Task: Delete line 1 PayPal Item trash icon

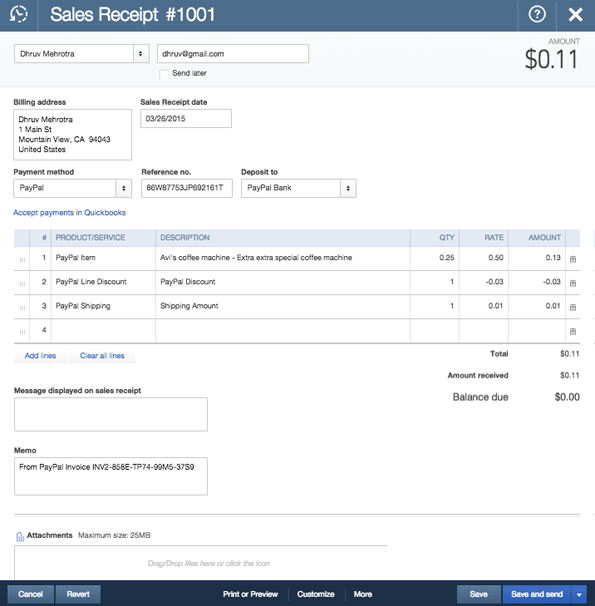Action: pos(573,259)
